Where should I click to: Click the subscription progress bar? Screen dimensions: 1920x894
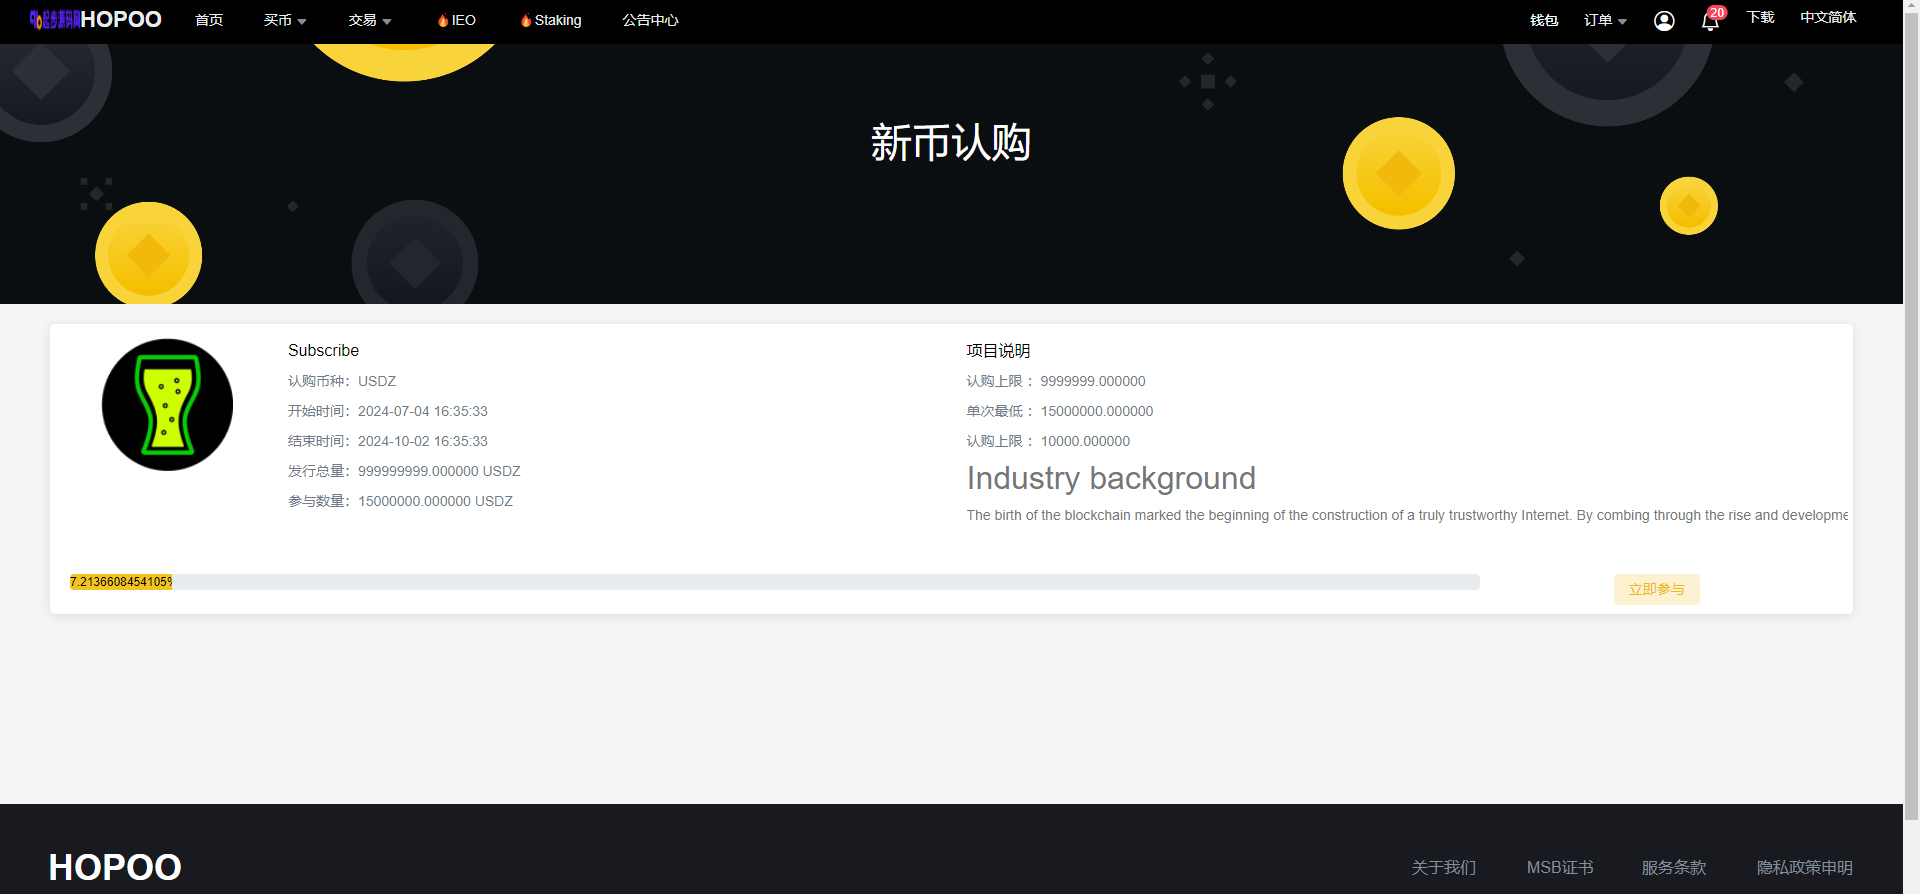coord(774,582)
